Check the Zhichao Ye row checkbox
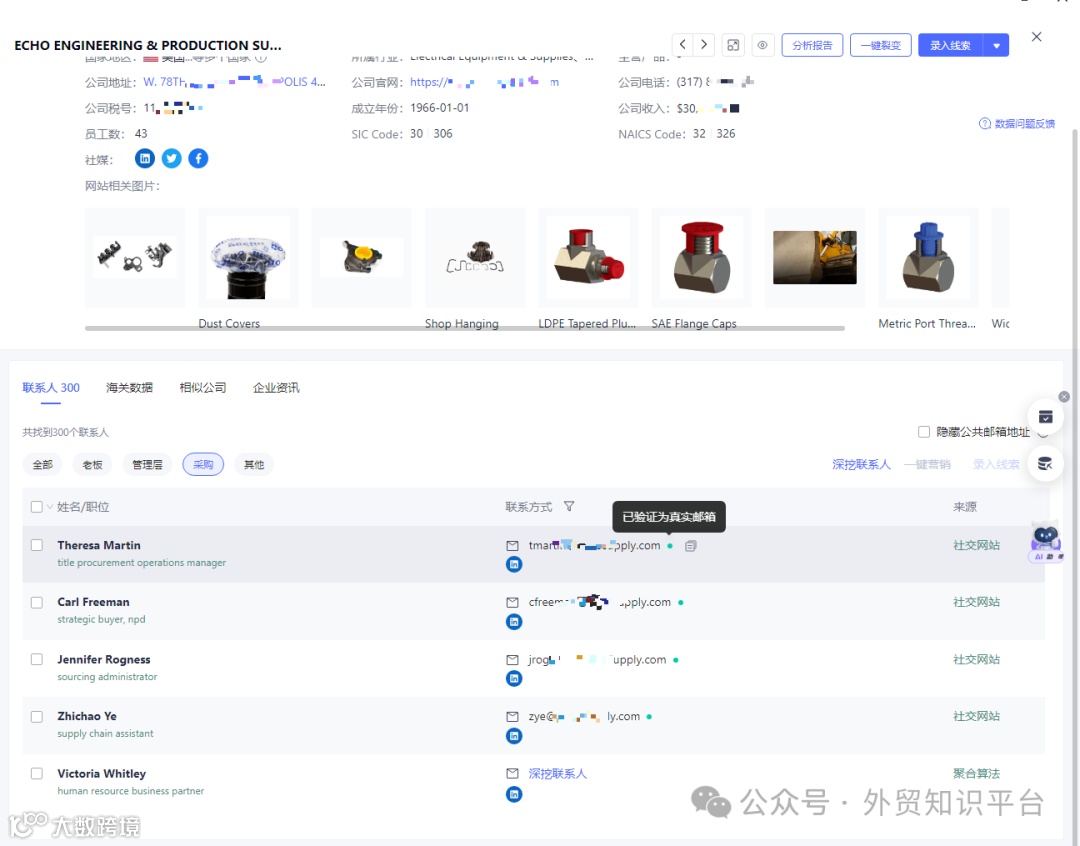This screenshot has width=1080, height=846. (x=37, y=716)
